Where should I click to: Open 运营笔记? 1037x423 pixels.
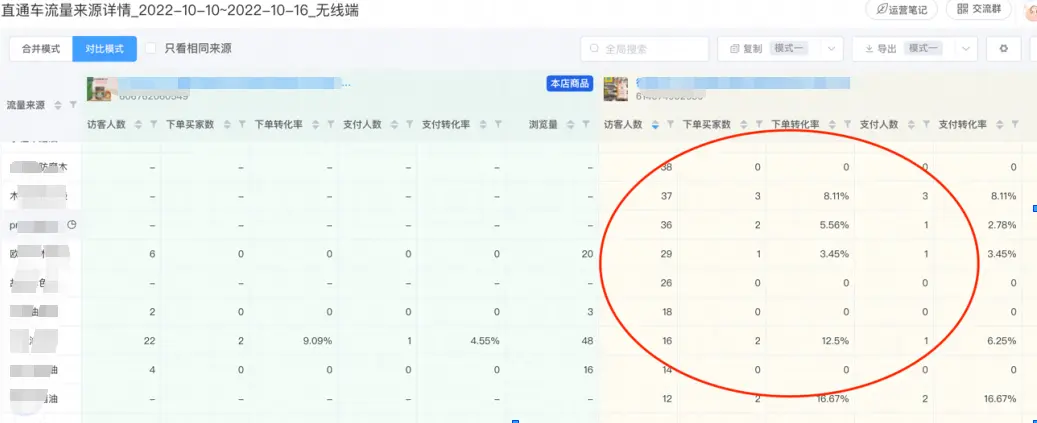pos(901,9)
